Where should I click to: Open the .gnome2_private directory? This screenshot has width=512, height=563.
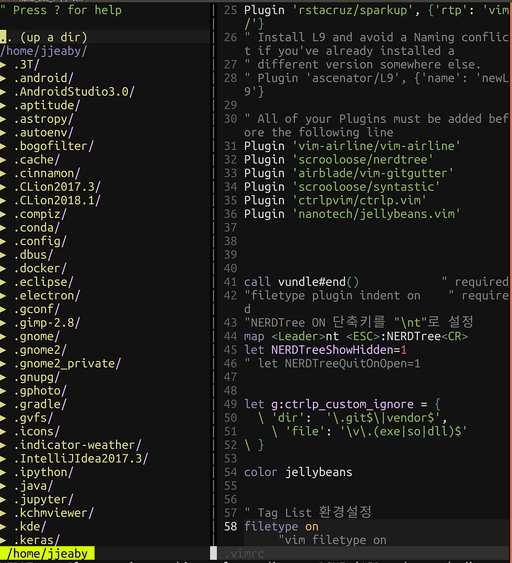coord(67,364)
